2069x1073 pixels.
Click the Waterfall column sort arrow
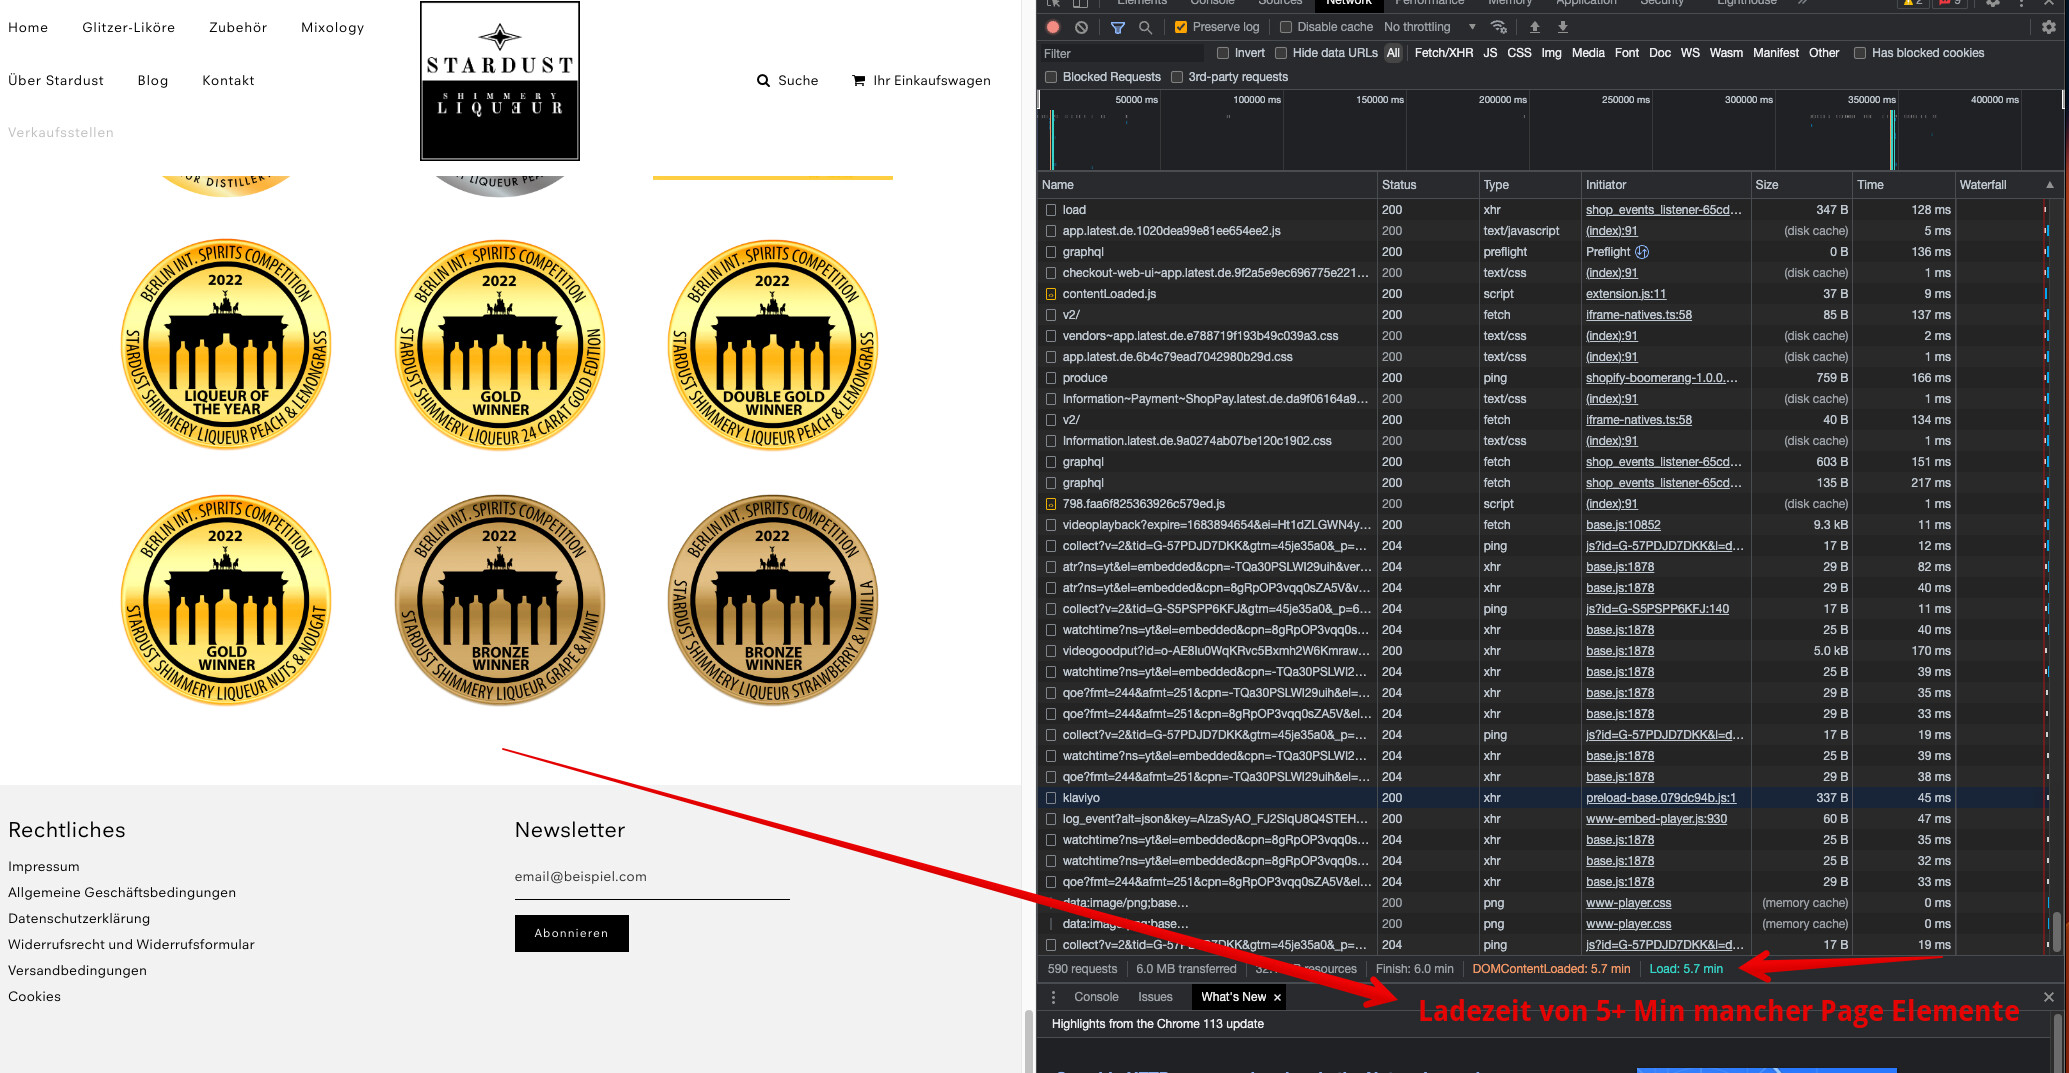click(x=2050, y=185)
